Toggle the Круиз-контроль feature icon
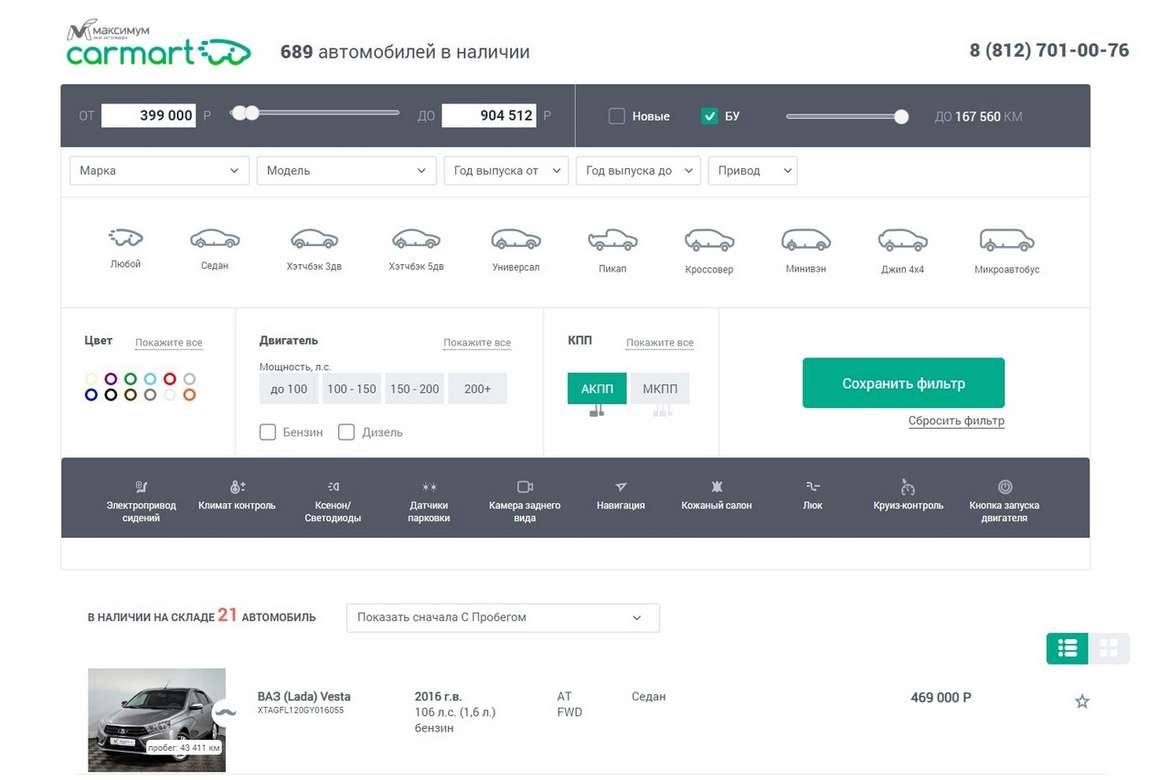Screen dimensions: 1170x780 [x=908, y=487]
